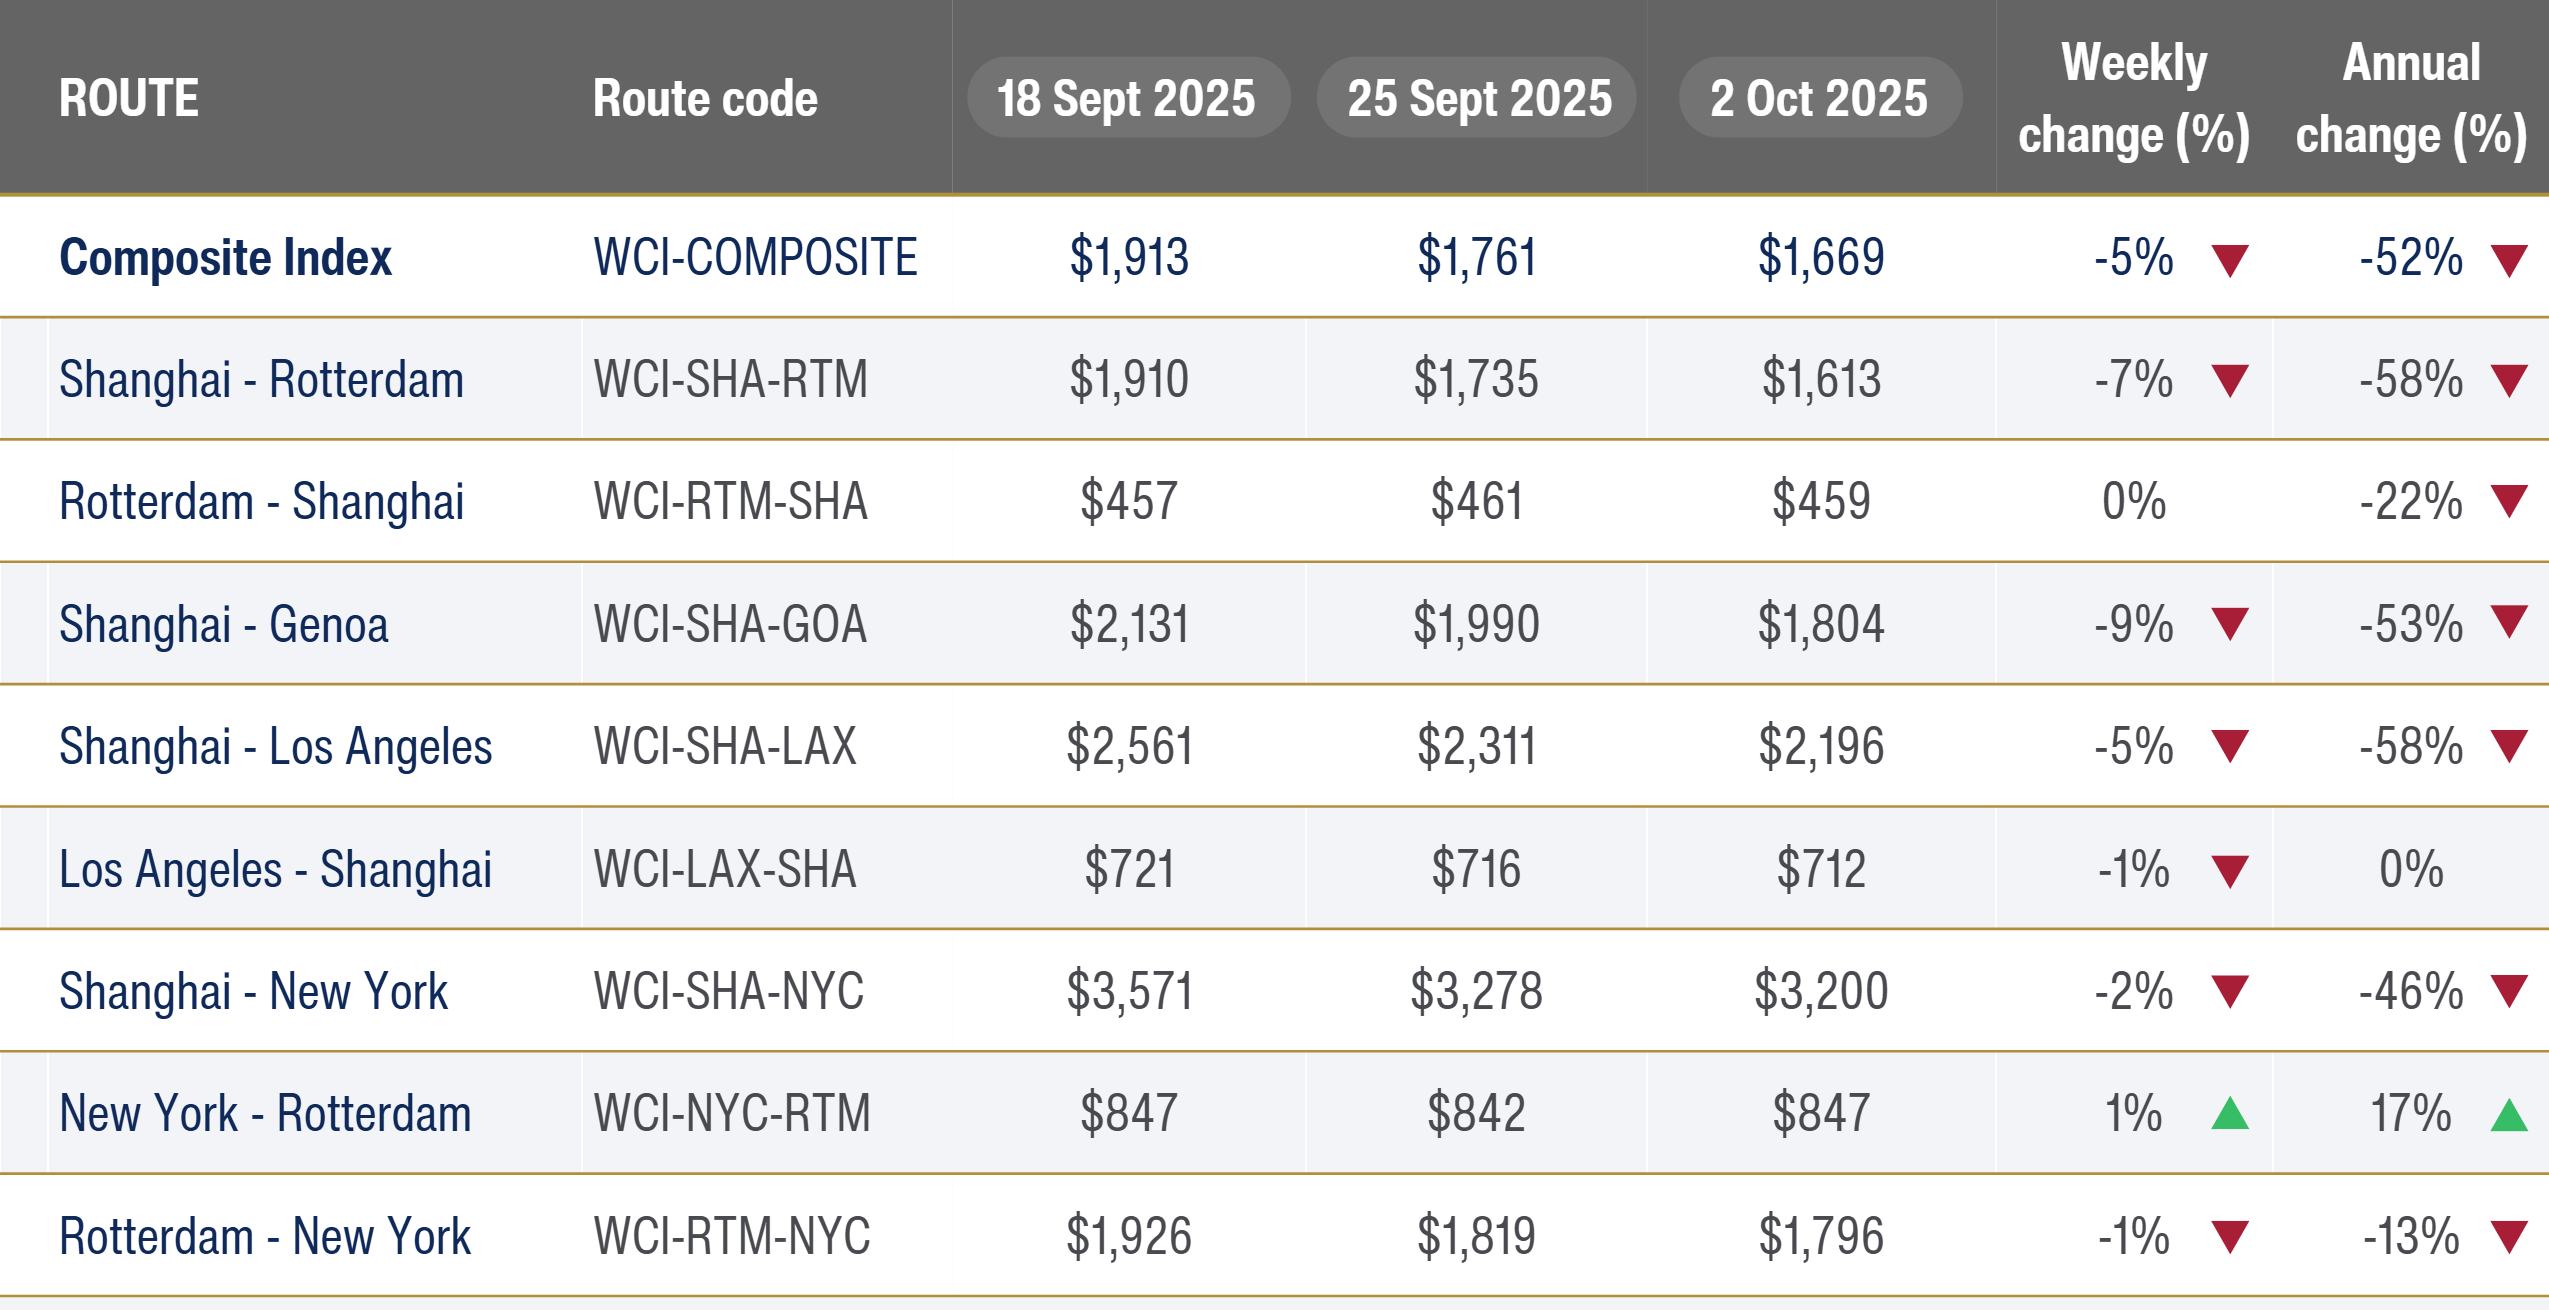The width and height of the screenshot is (2549, 1310).
Task: Click the Weekly change (%) column header
Action: (2133, 98)
